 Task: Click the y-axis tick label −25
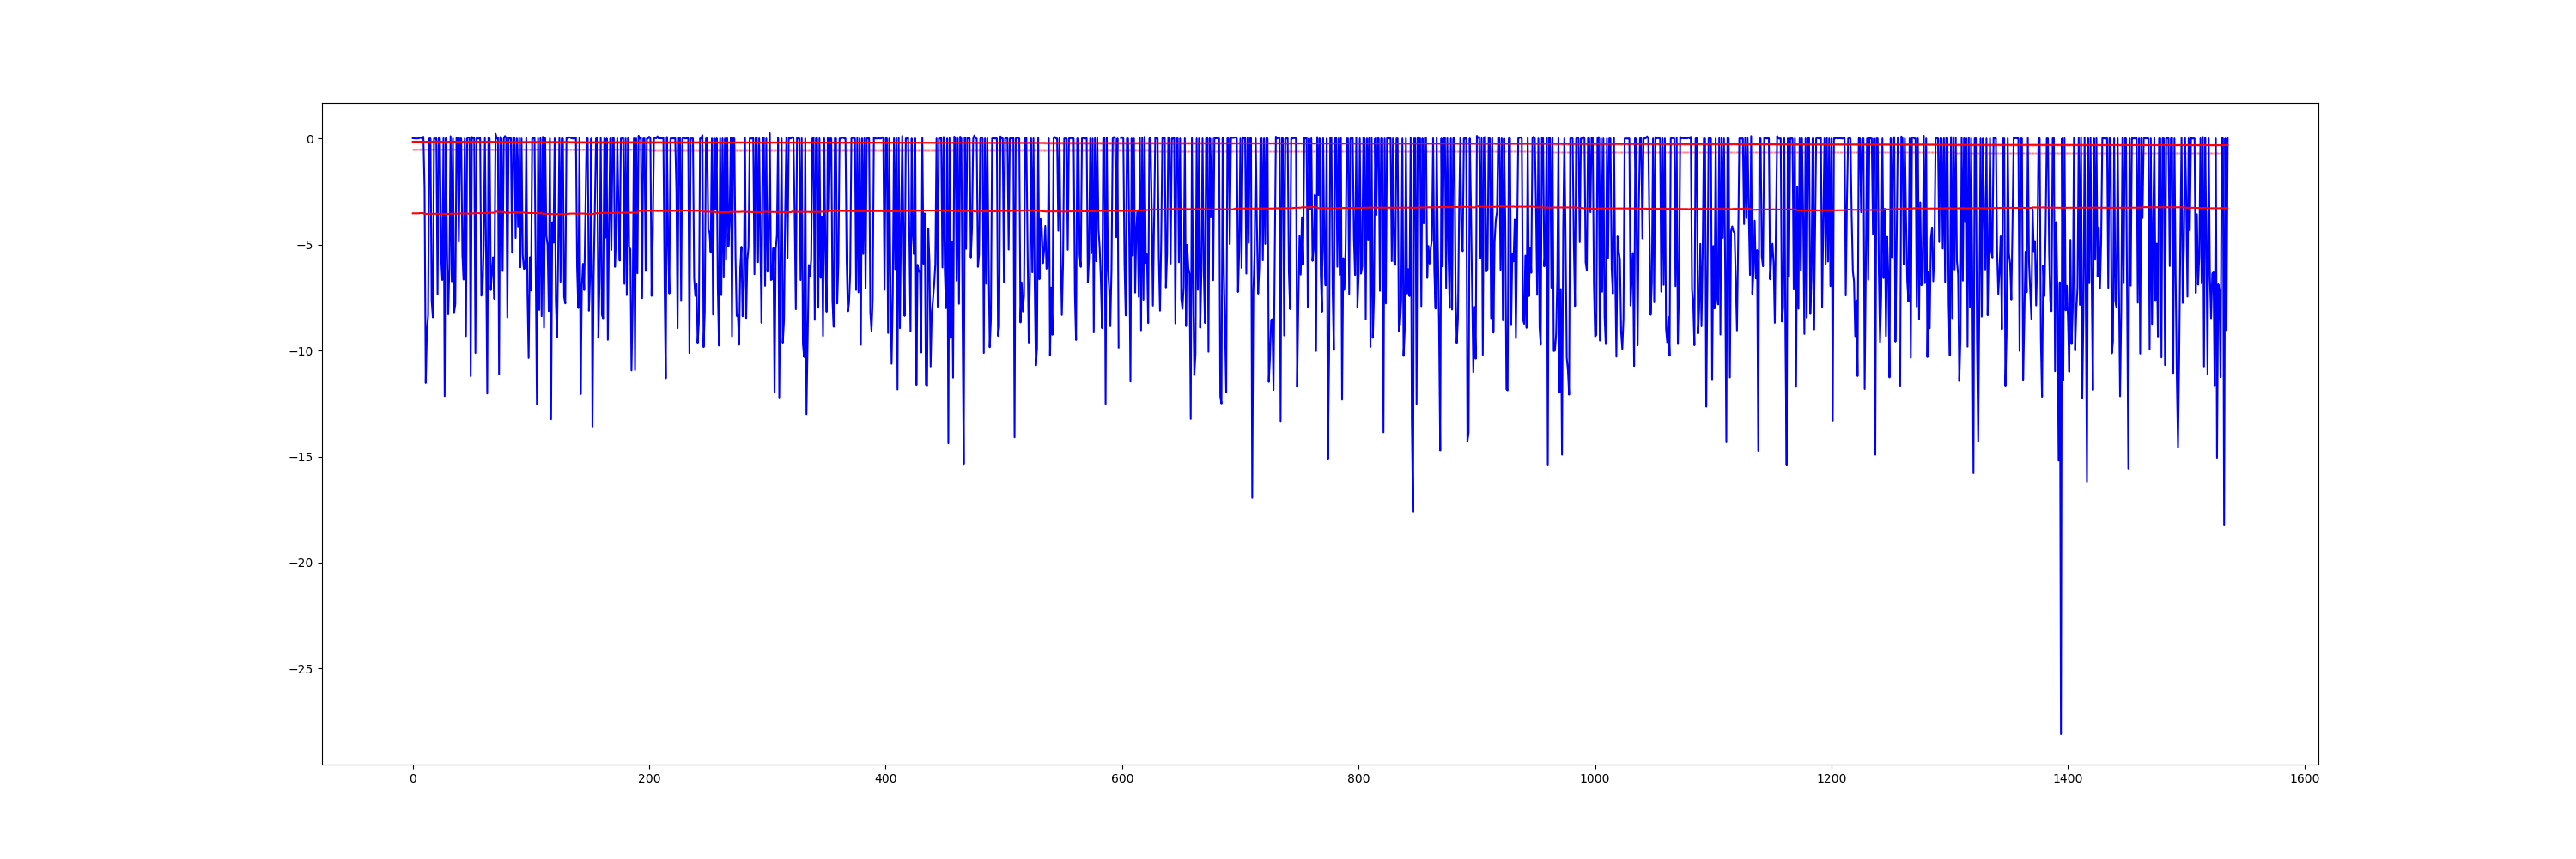pos(301,669)
